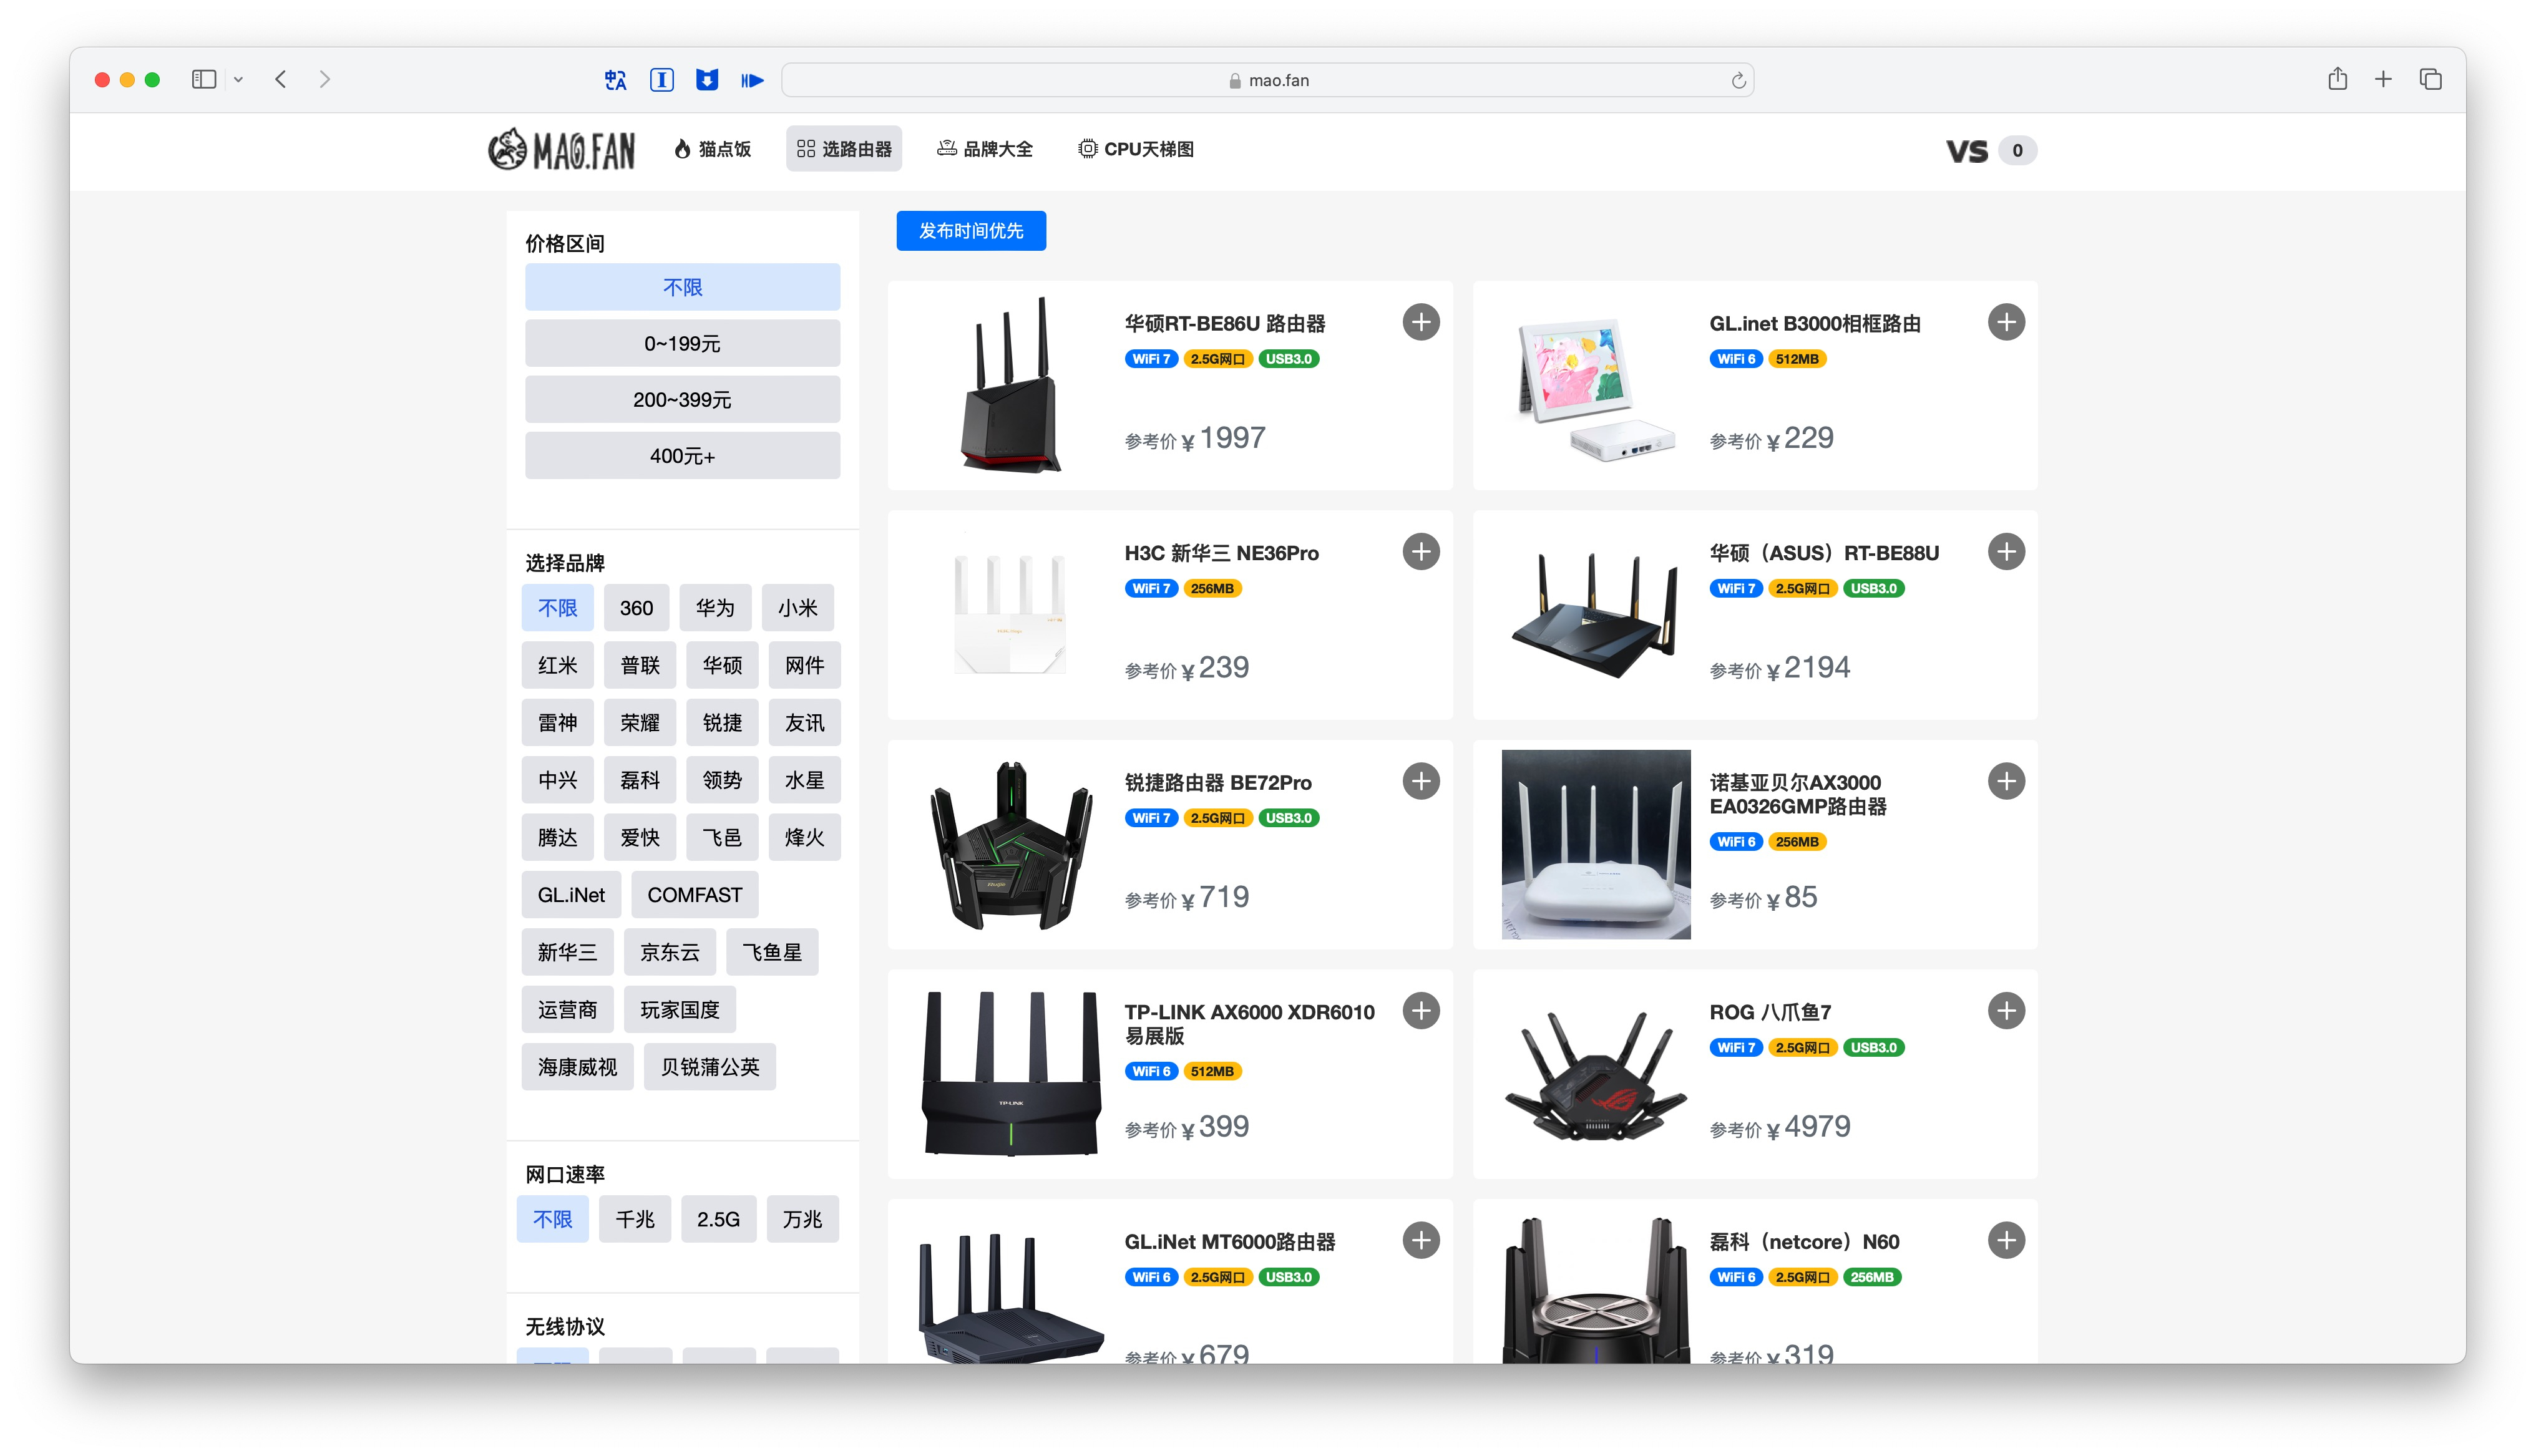
Task: Filter by brand 锐捷
Action: point(722,723)
